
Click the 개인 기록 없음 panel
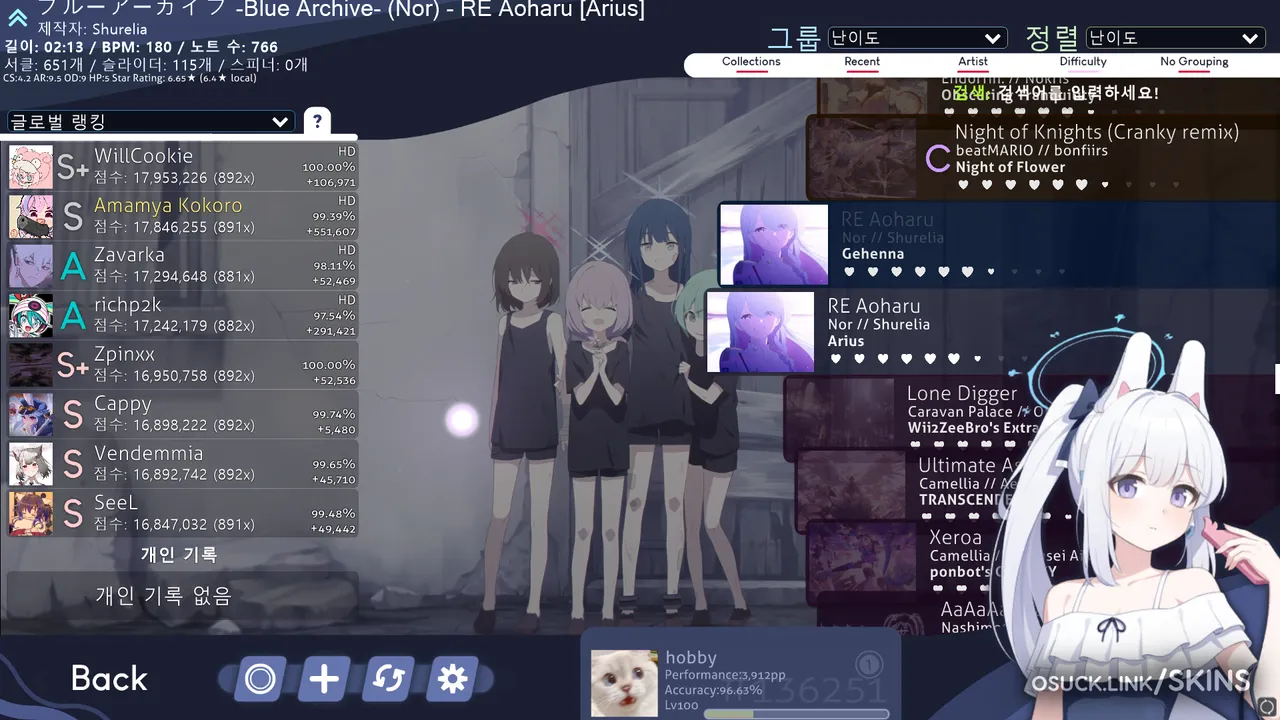182,597
